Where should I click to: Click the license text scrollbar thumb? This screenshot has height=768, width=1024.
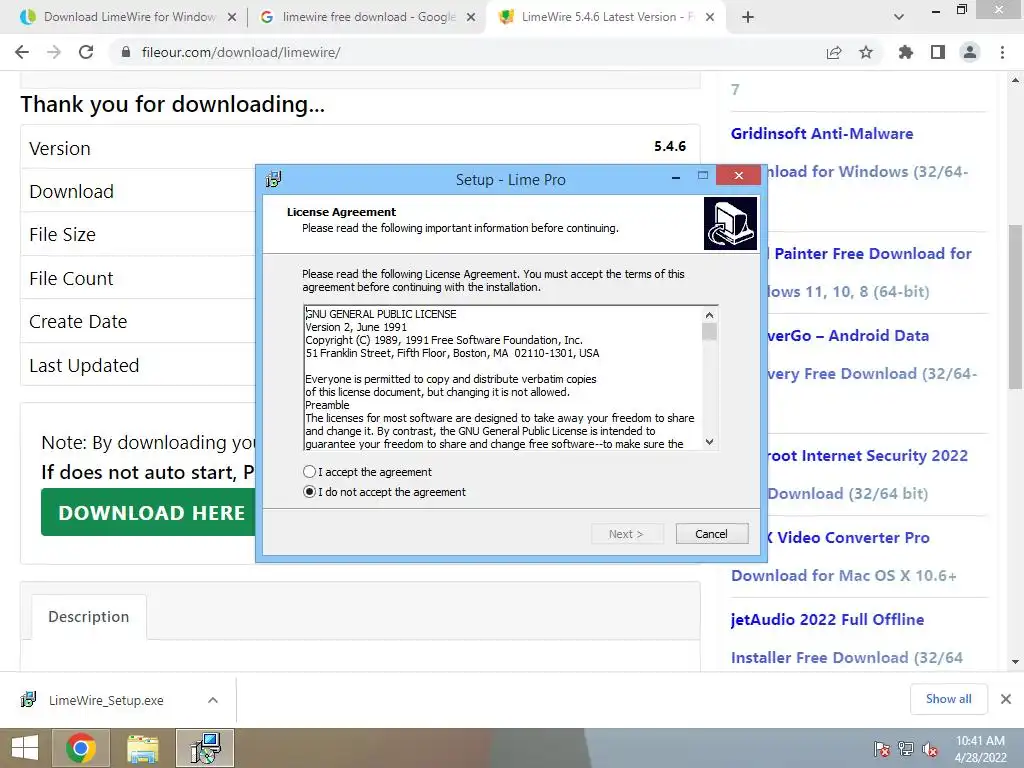click(709, 331)
